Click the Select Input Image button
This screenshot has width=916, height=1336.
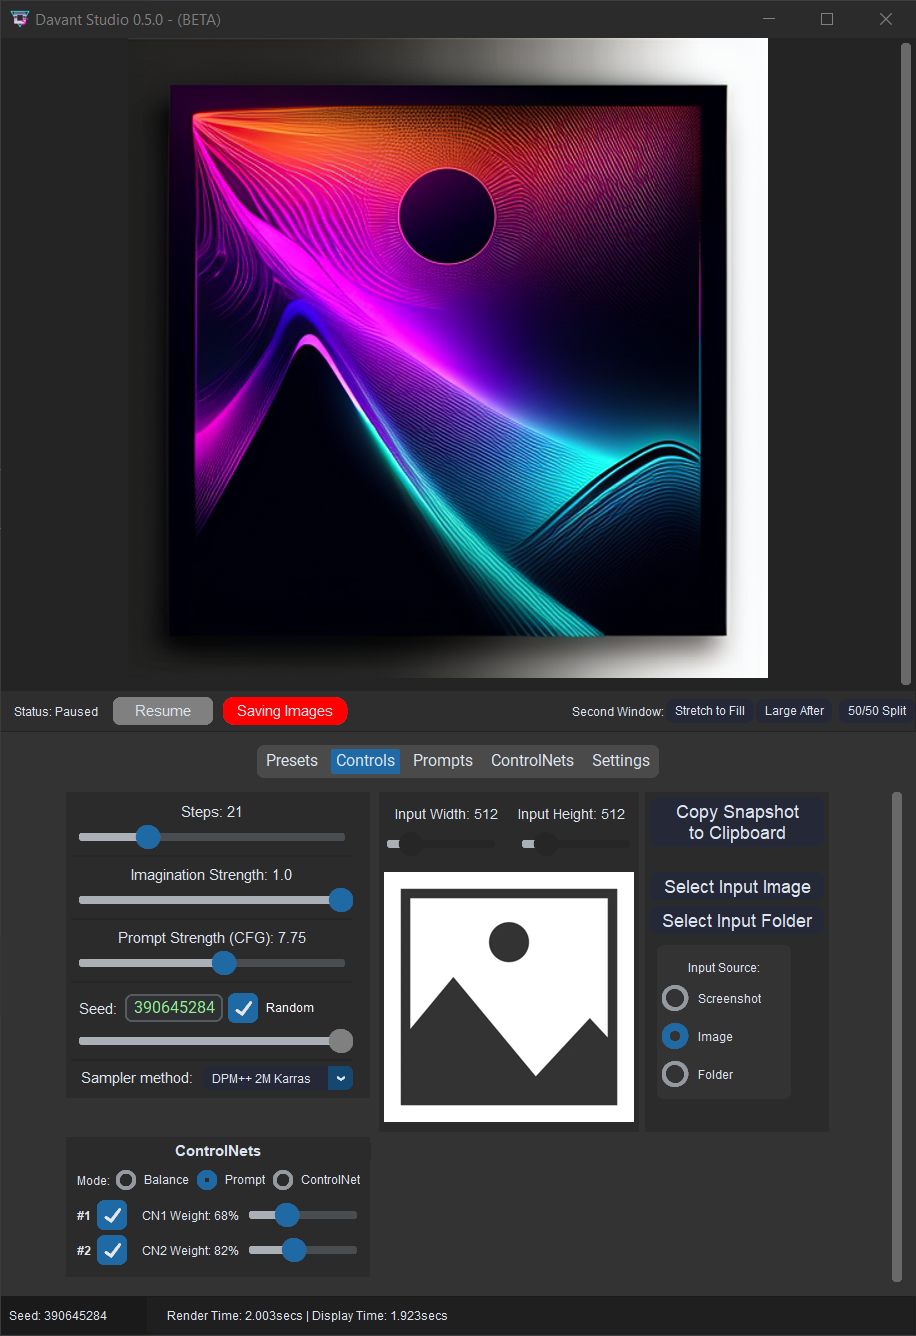coord(737,887)
